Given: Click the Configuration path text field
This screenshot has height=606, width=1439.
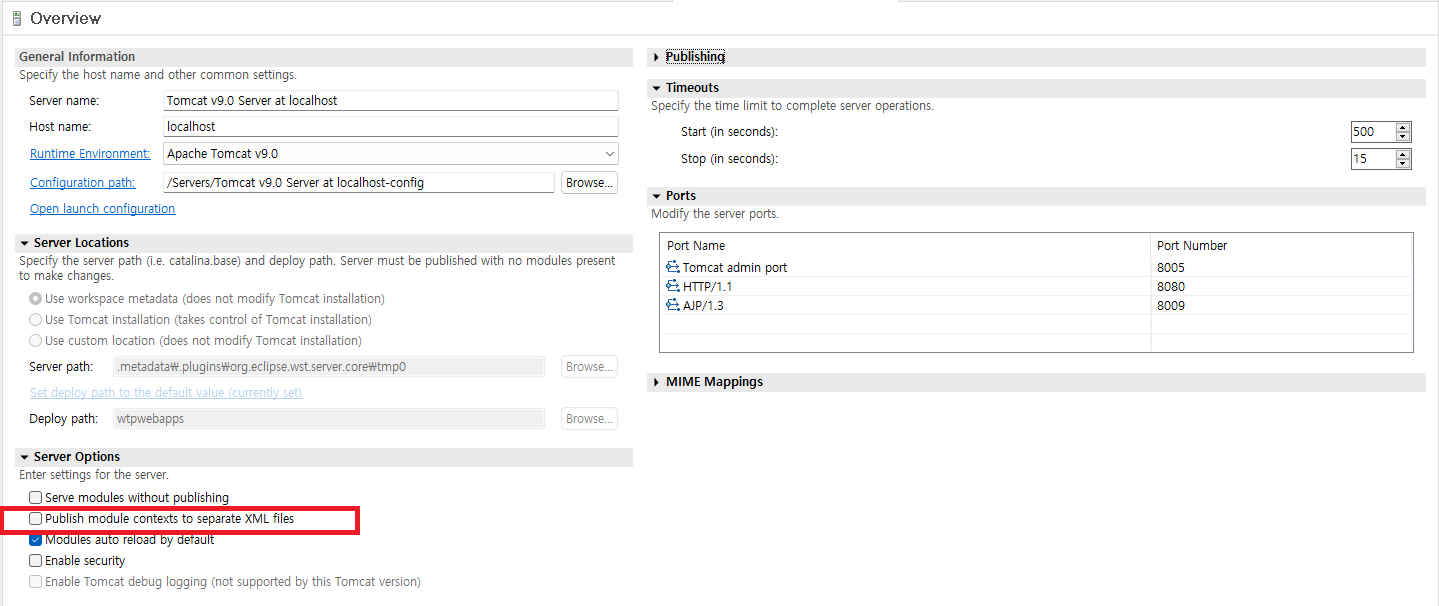Looking at the screenshot, I should point(358,182).
